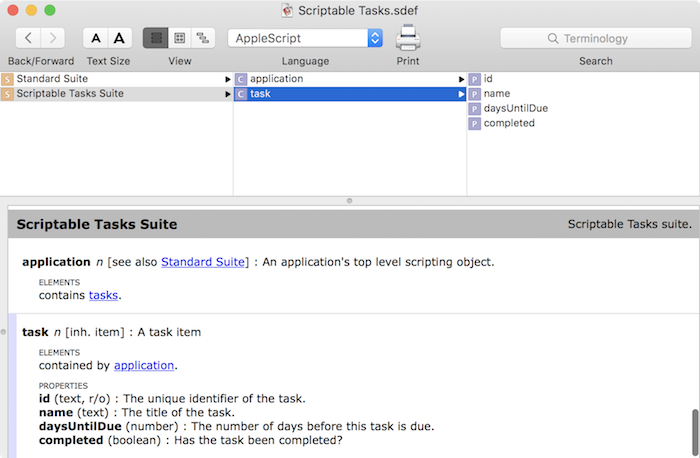Image resolution: width=700 pixels, height=458 pixels.
Task: Go forward with the Forward arrow button
Action: click(53, 38)
